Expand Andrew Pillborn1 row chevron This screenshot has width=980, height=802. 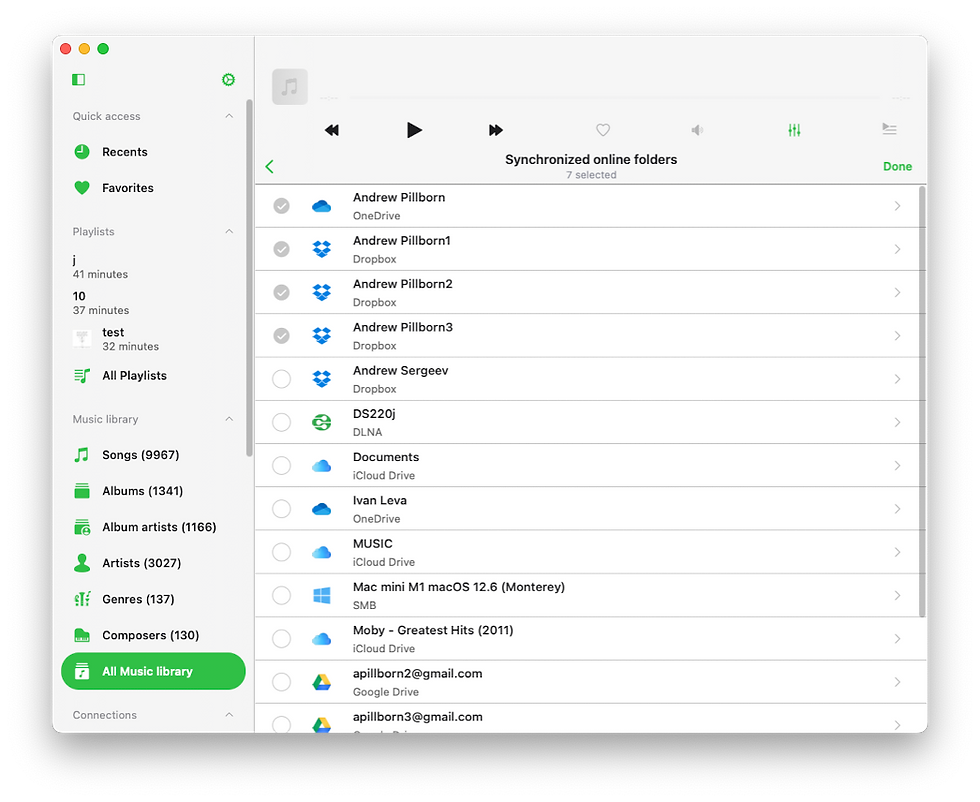pos(898,249)
